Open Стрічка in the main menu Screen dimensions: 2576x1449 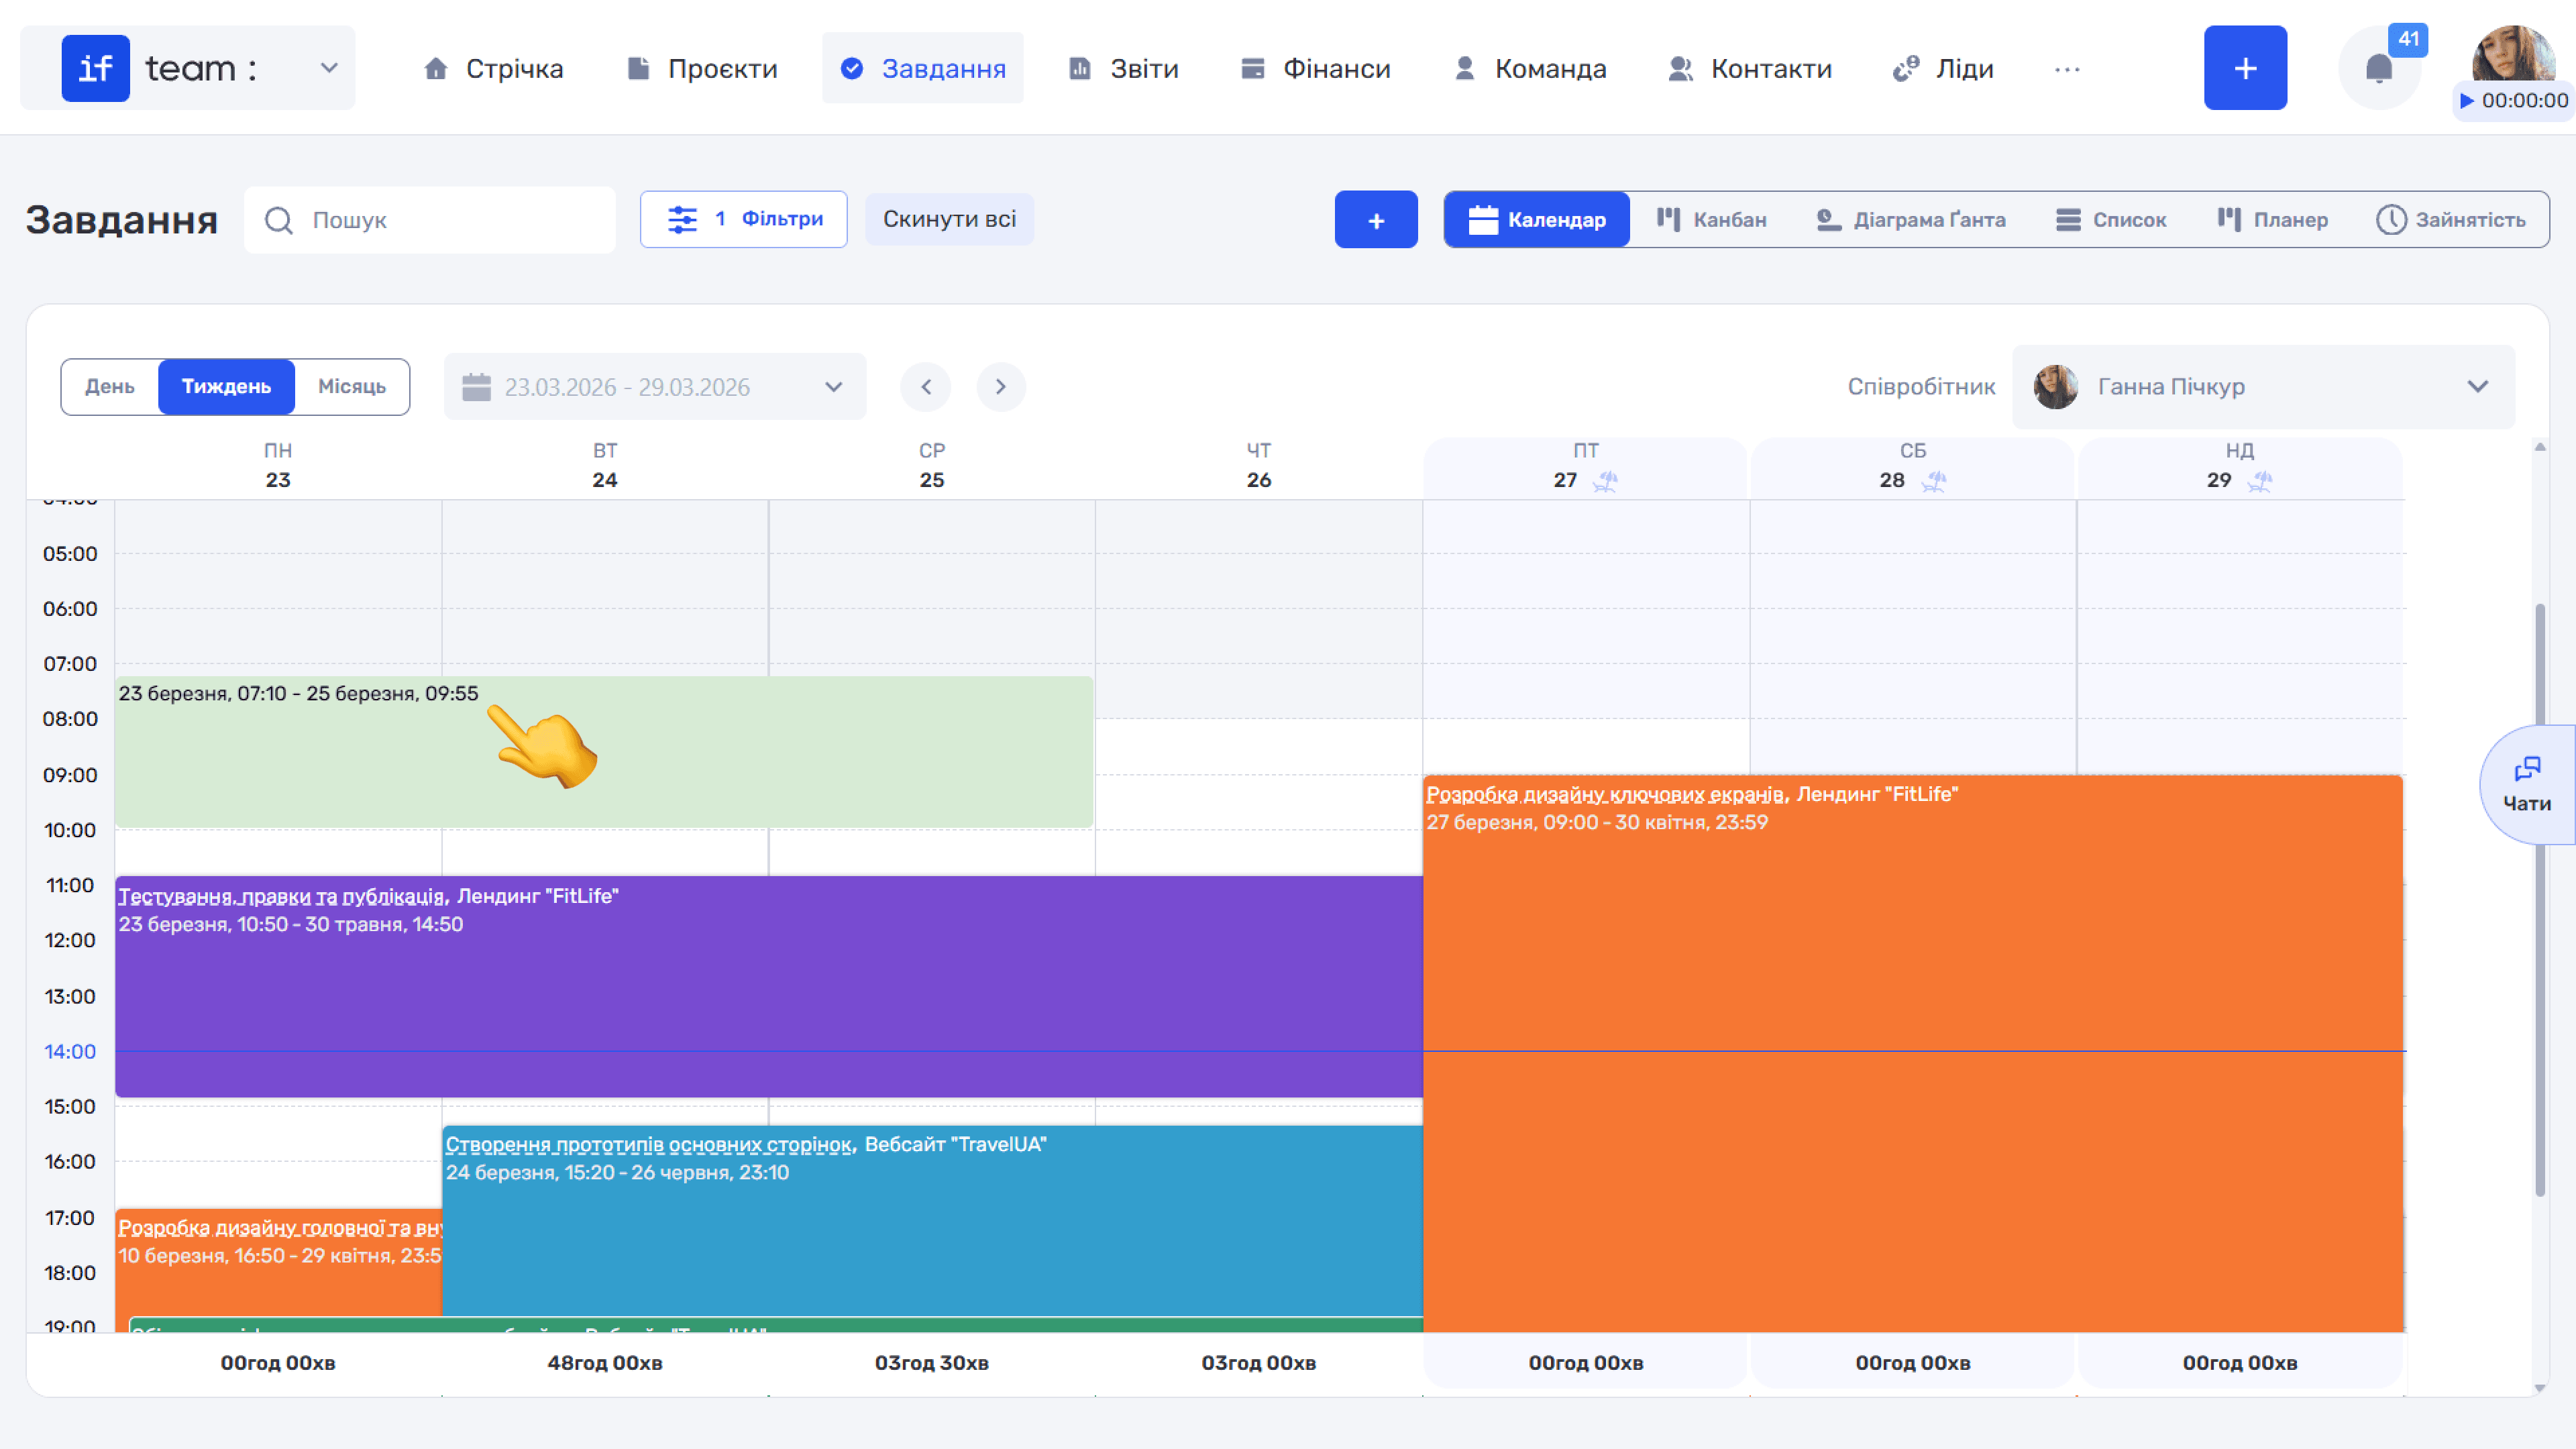494,68
